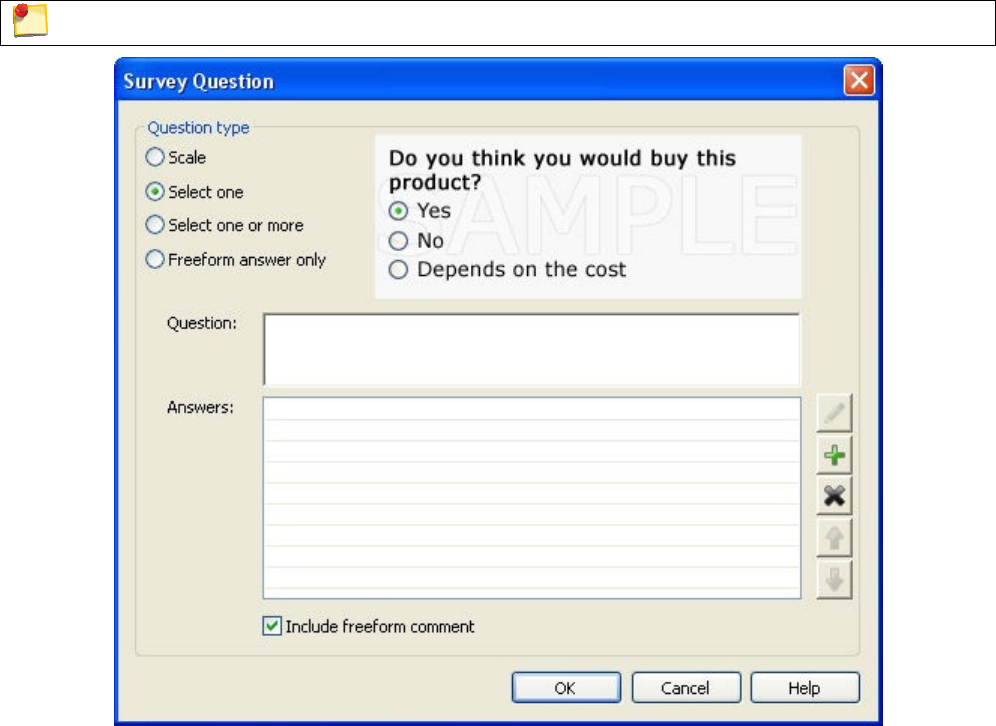This screenshot has height=726, width=996.
Task: Move the answer down with the down arrow
Action: pyautogui.click(x=834, y=581)
